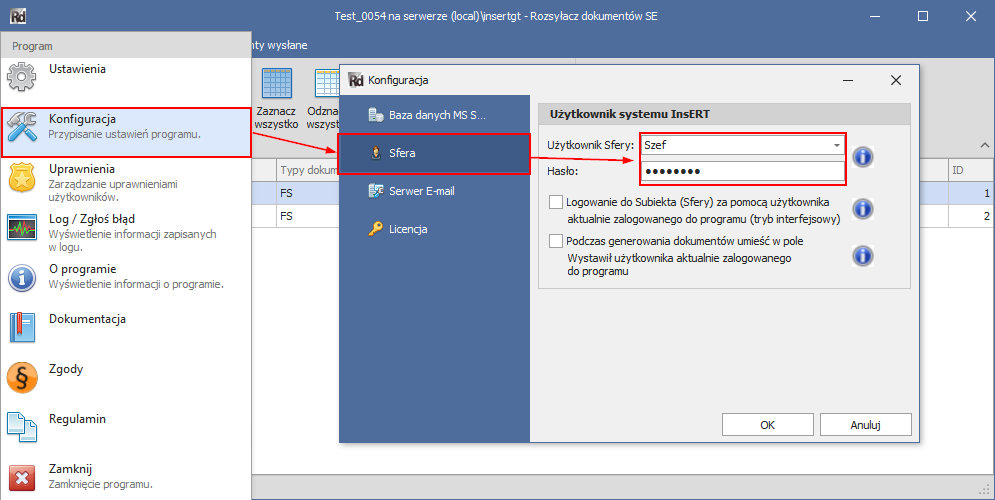Image resolution: width=995 pixels, height=500 pixels.
Task: Click the Uprawnienia badge icon
Action: tap(22, 177)
